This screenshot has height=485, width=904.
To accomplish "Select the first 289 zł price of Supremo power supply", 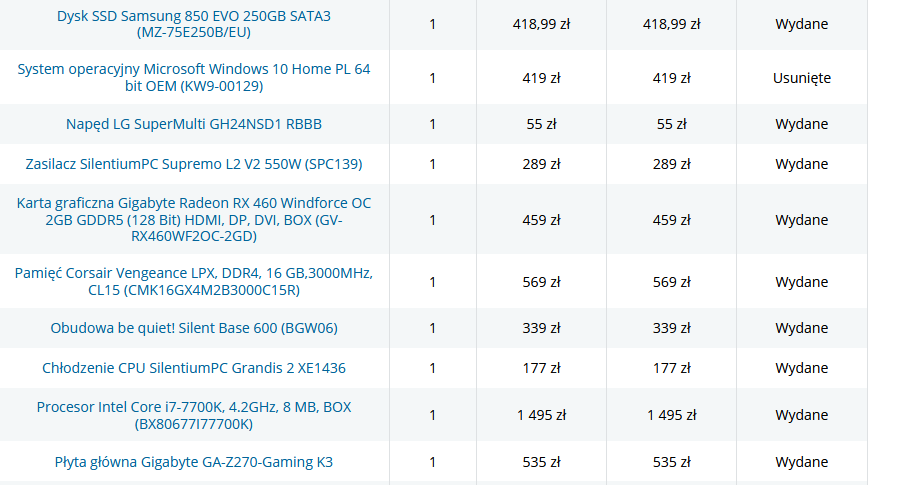I will coord(541,164).
